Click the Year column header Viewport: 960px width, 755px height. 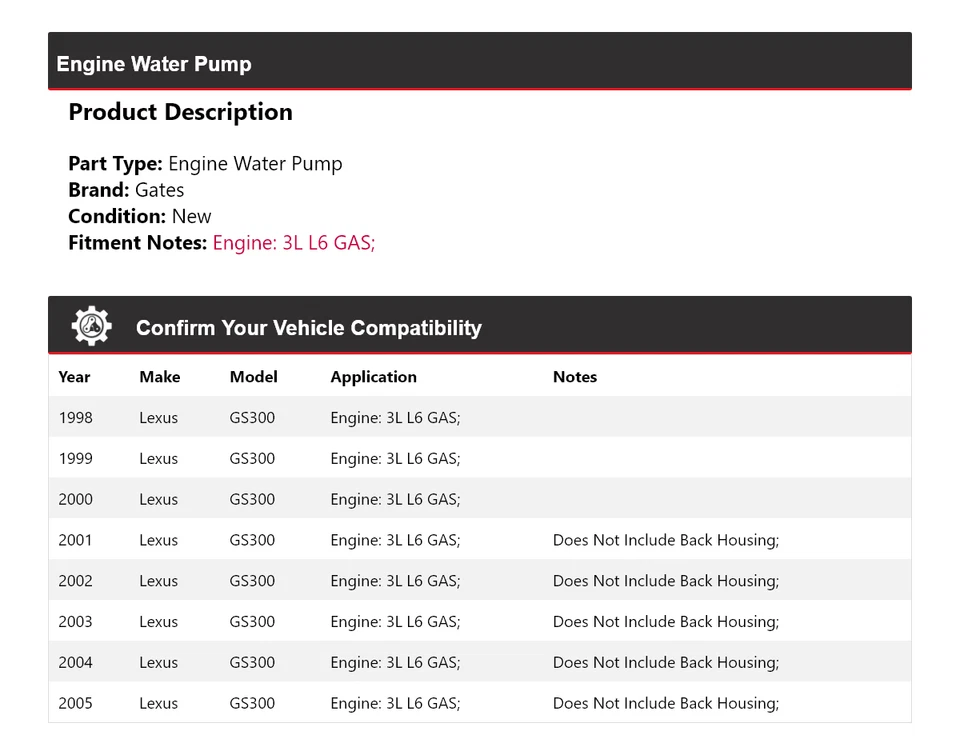74,377
